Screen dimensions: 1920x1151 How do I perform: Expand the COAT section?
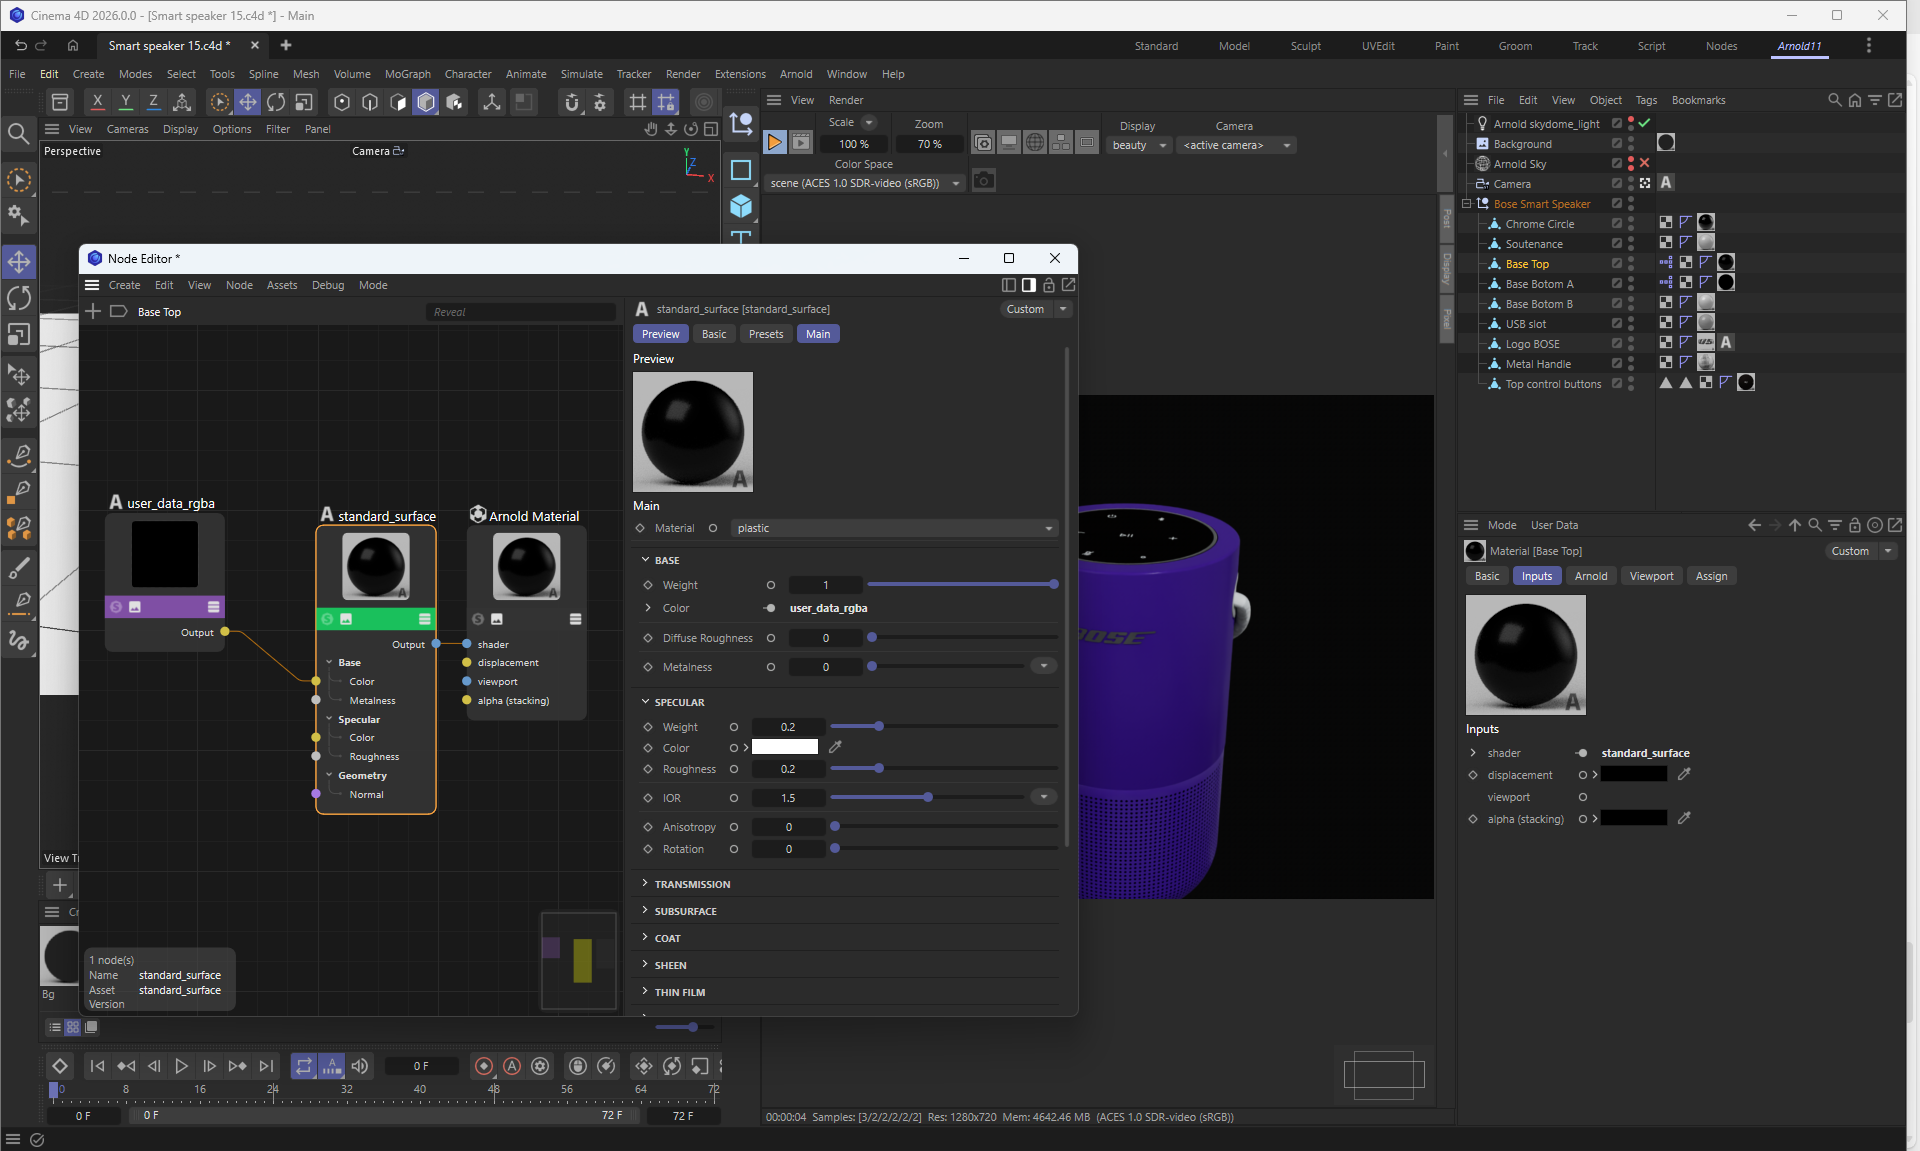pyautogui.click(x=667, y=938)
